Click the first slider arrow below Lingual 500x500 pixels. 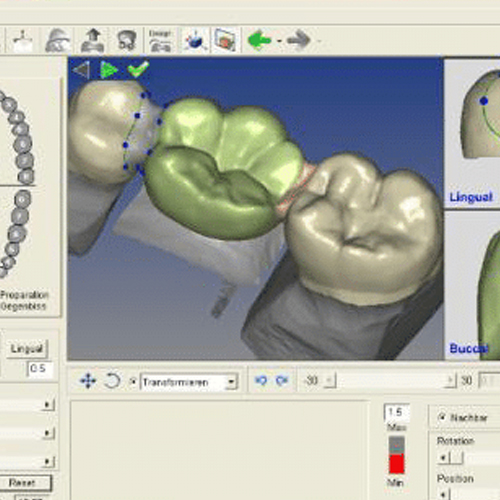pos(48,405)
